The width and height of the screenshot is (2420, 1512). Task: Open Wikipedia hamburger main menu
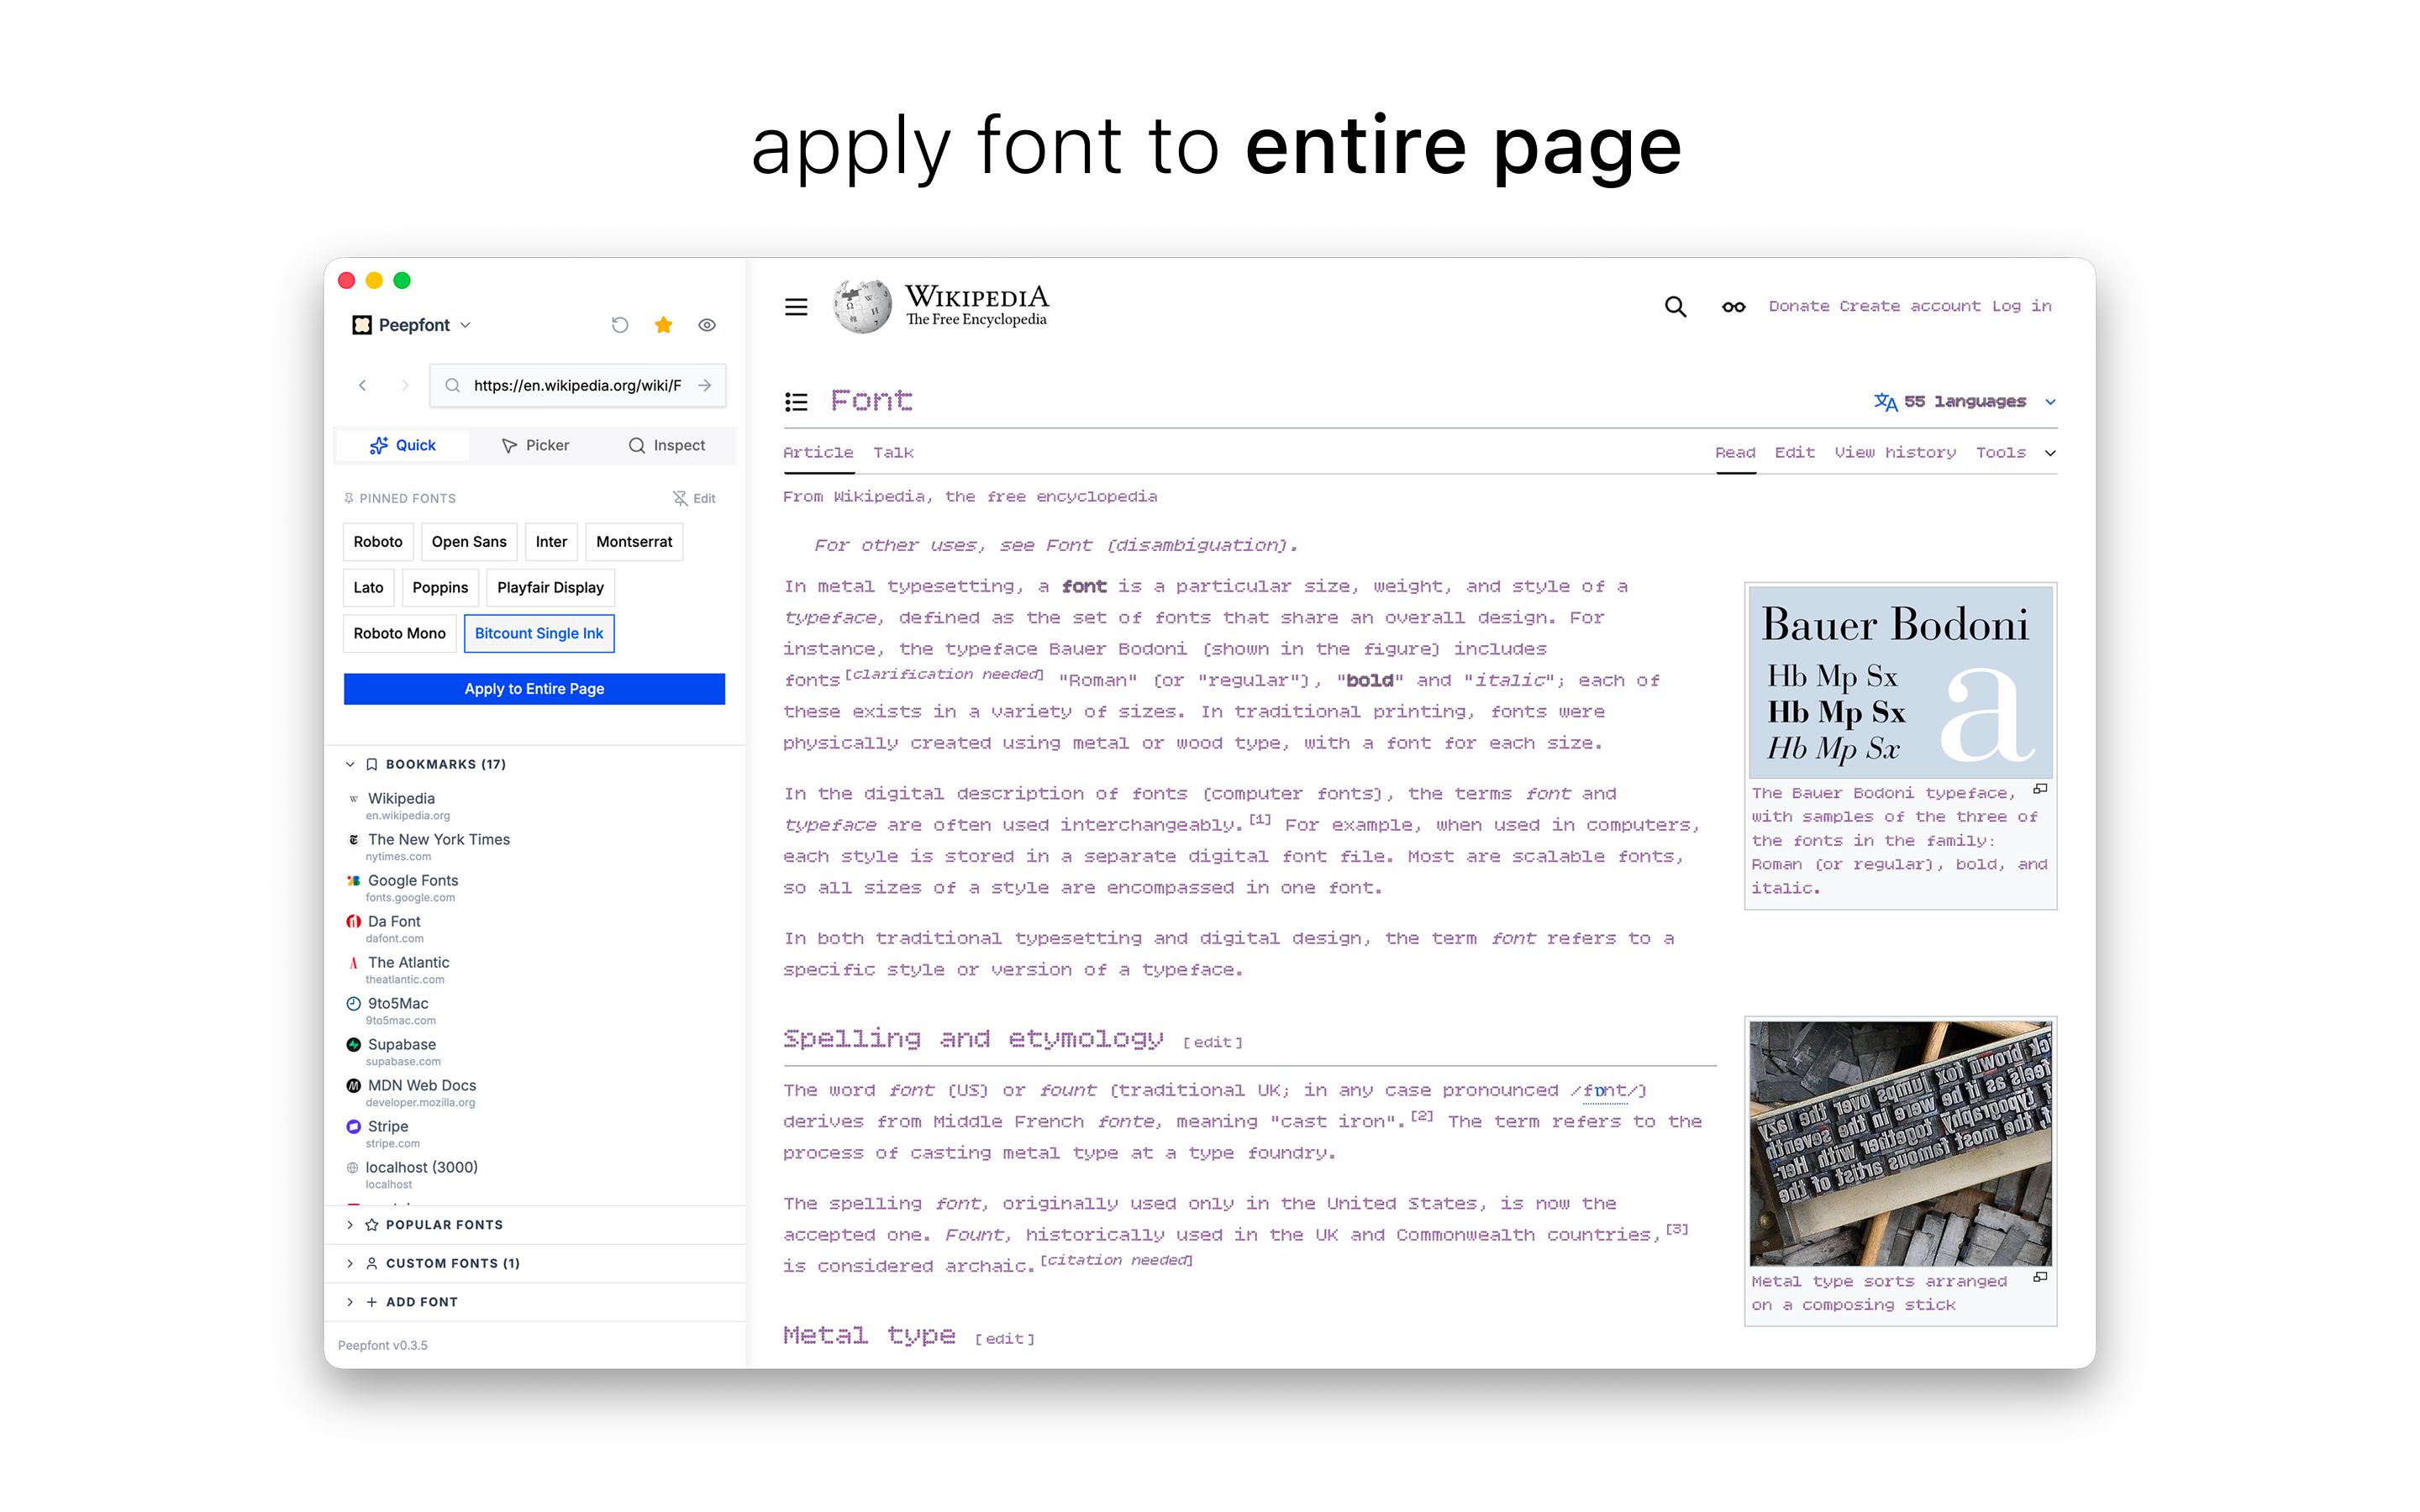click(x=796, y=307)
